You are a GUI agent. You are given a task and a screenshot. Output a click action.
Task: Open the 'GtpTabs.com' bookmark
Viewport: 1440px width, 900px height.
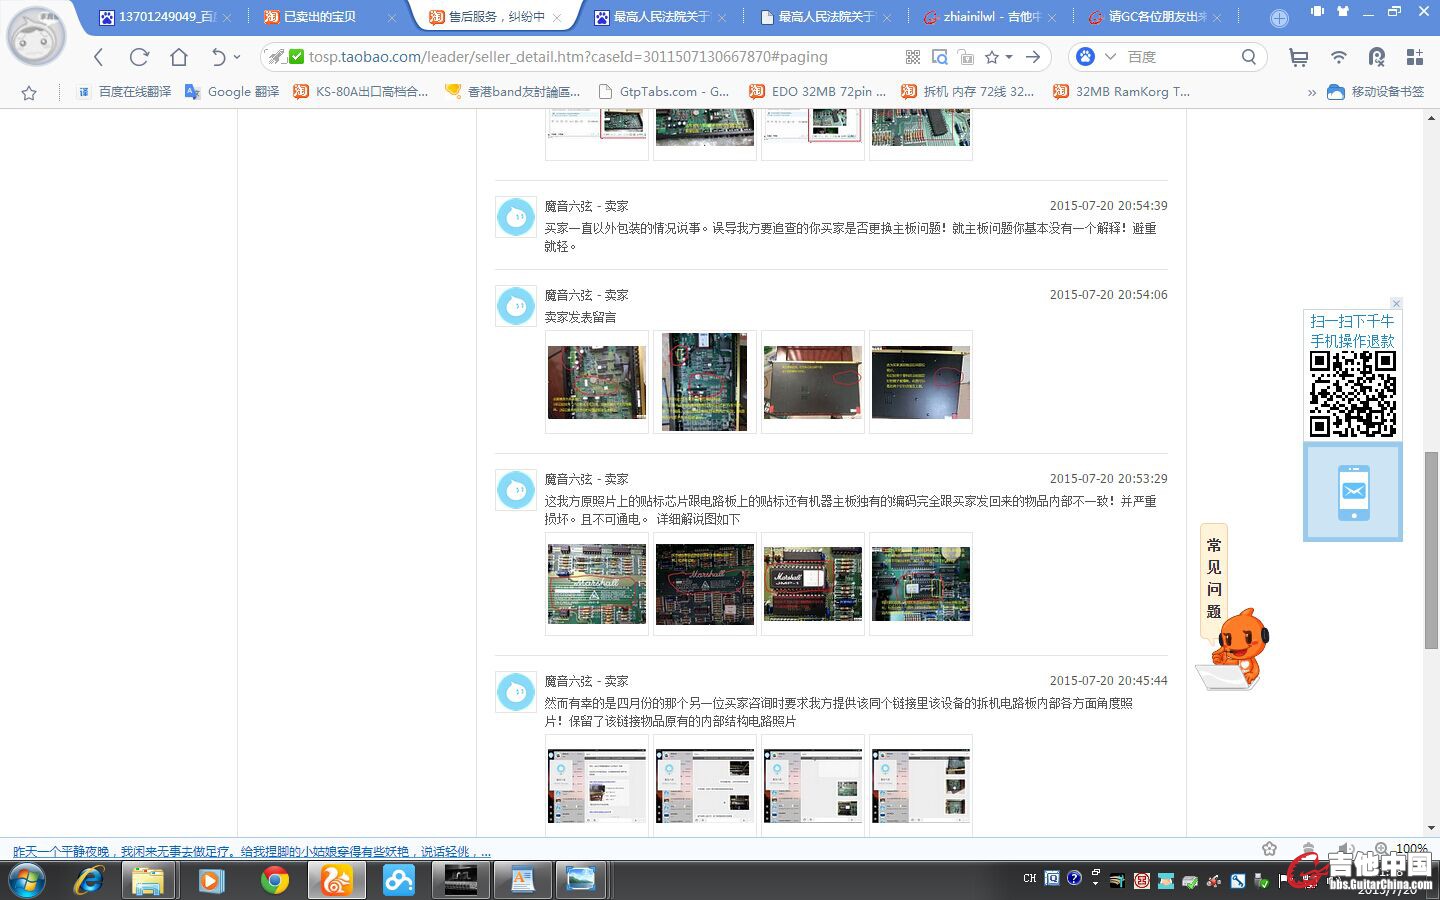[663, 92]
